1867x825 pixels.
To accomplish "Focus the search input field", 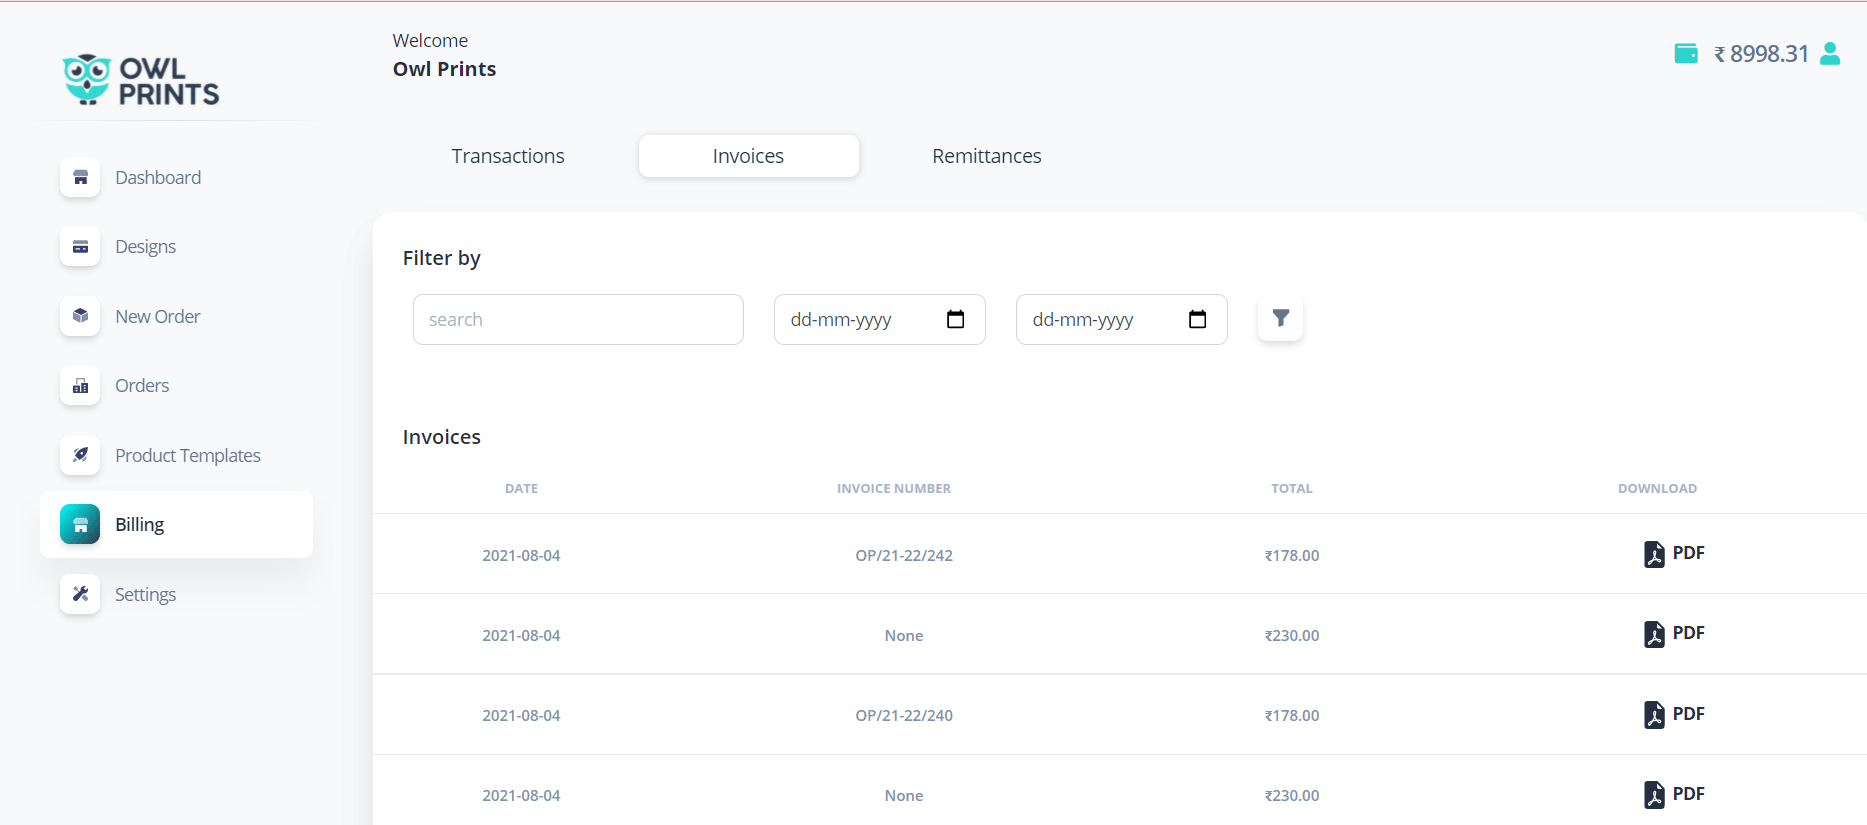I will click(x=578, y=319).
